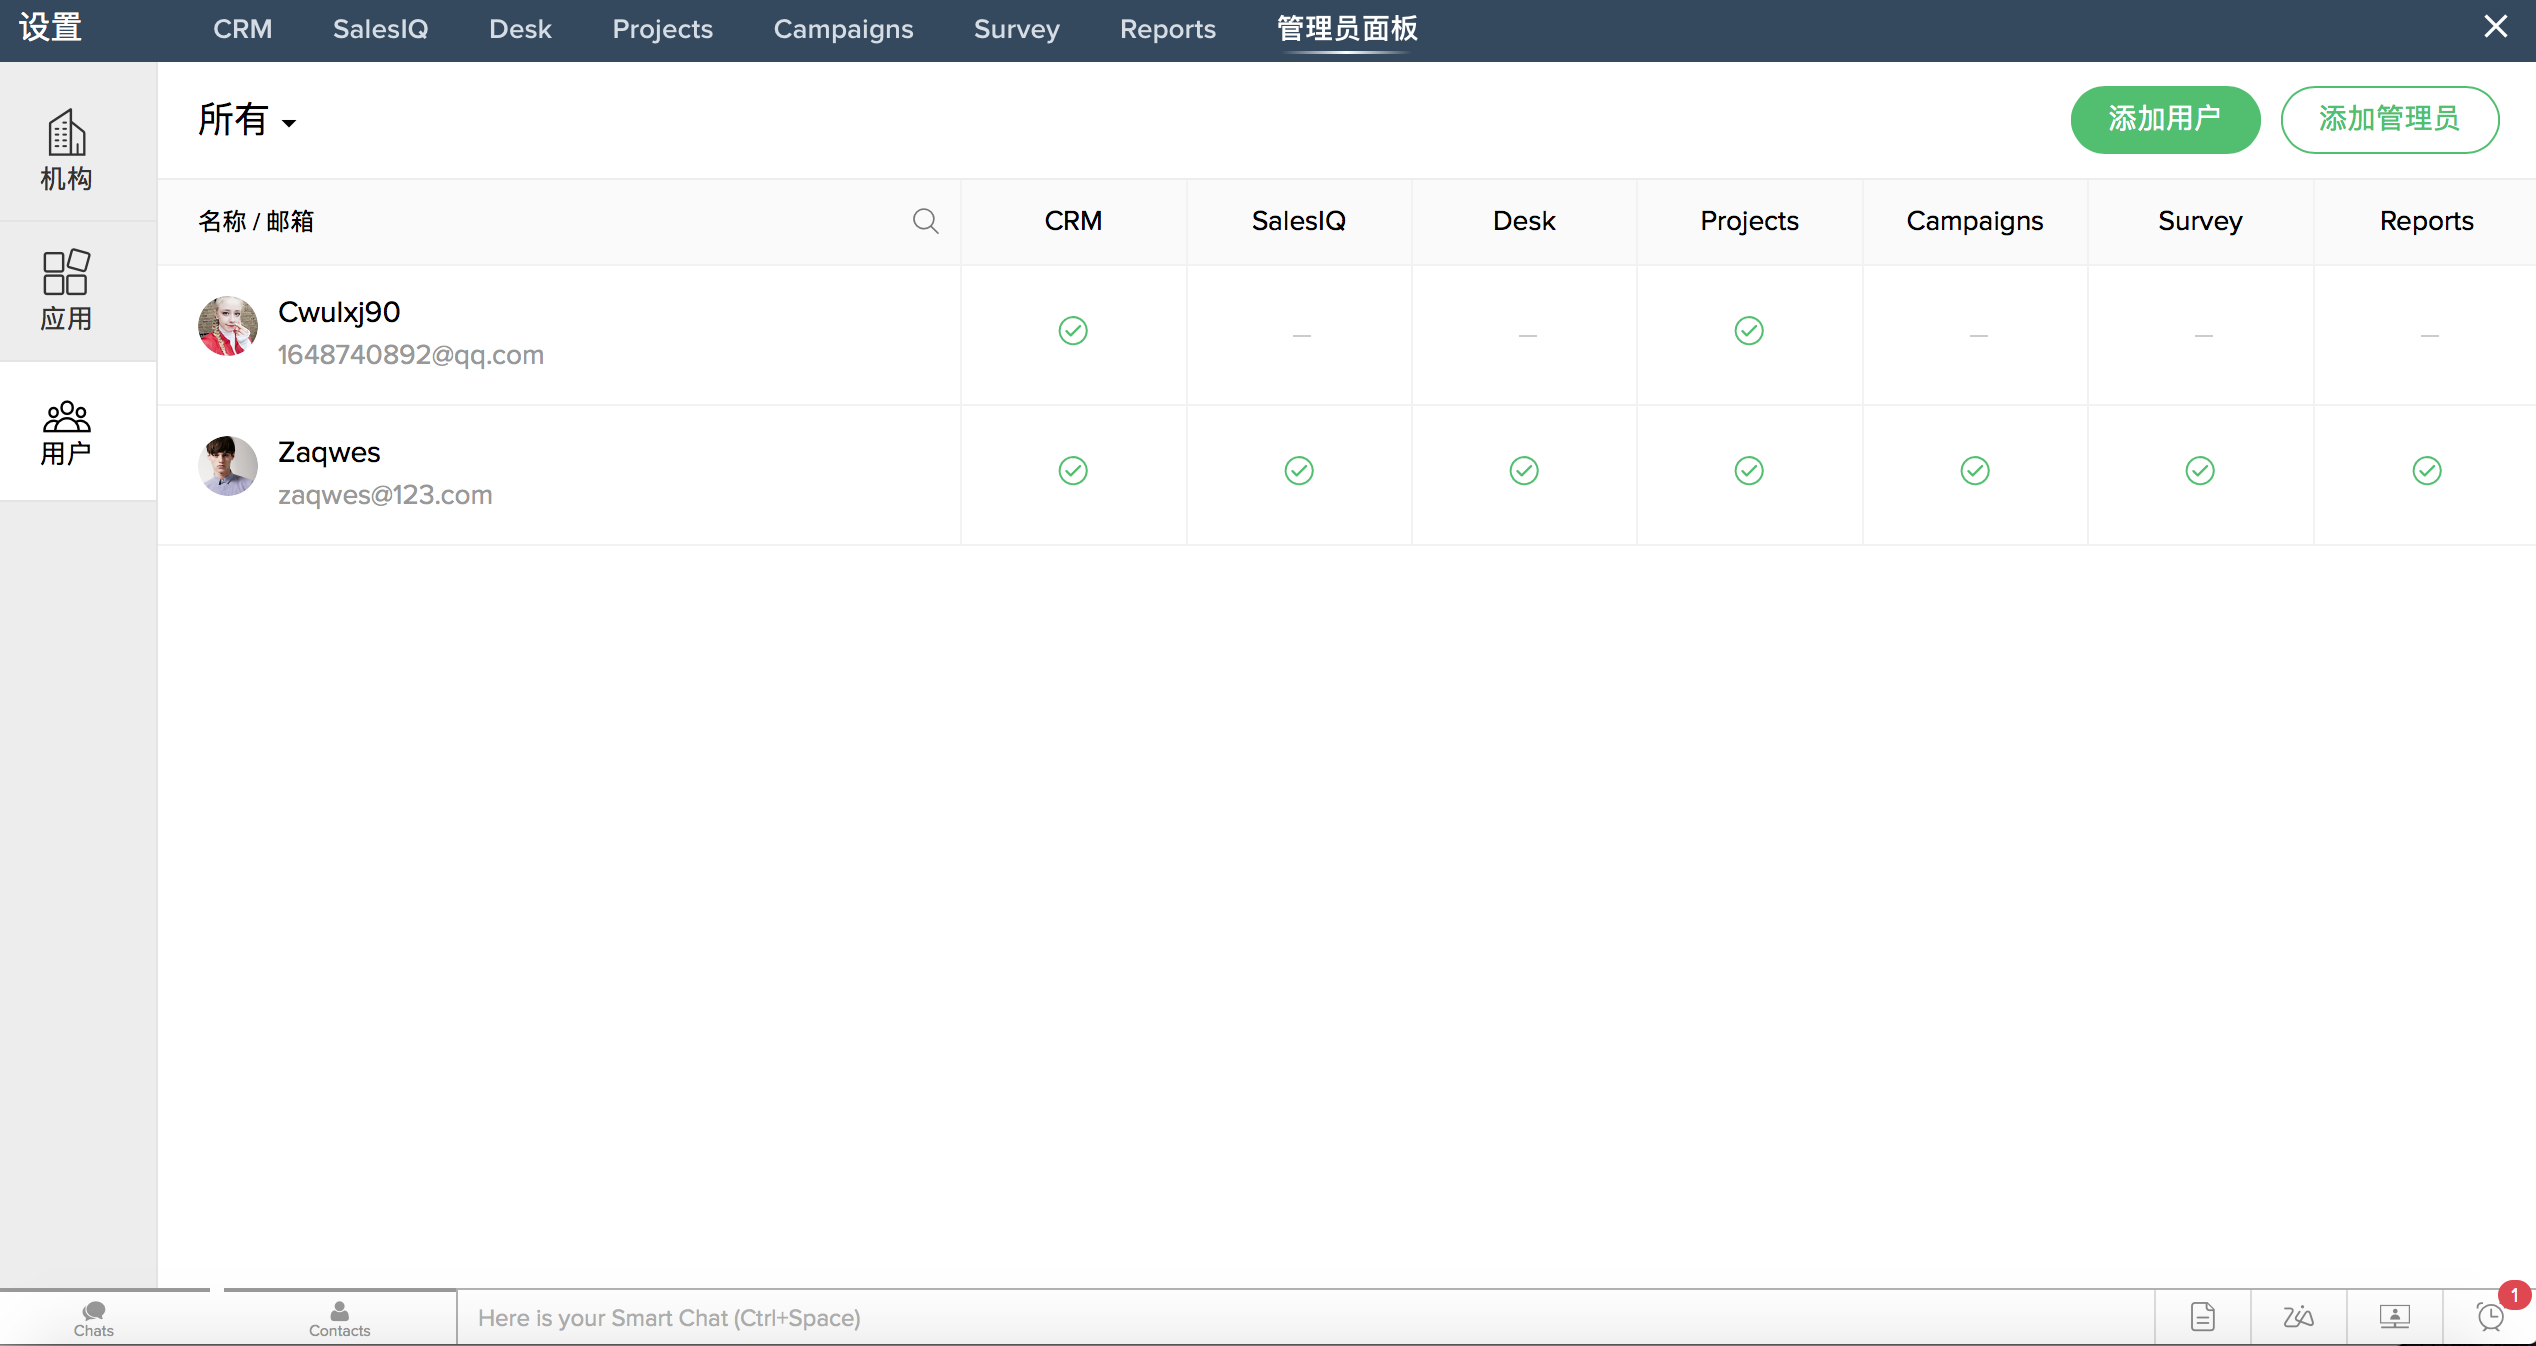Screen dimensions: 2536x1346
Task: Toggle CRM access checkmark for Cwulxj90
Action: (1073, 331)
